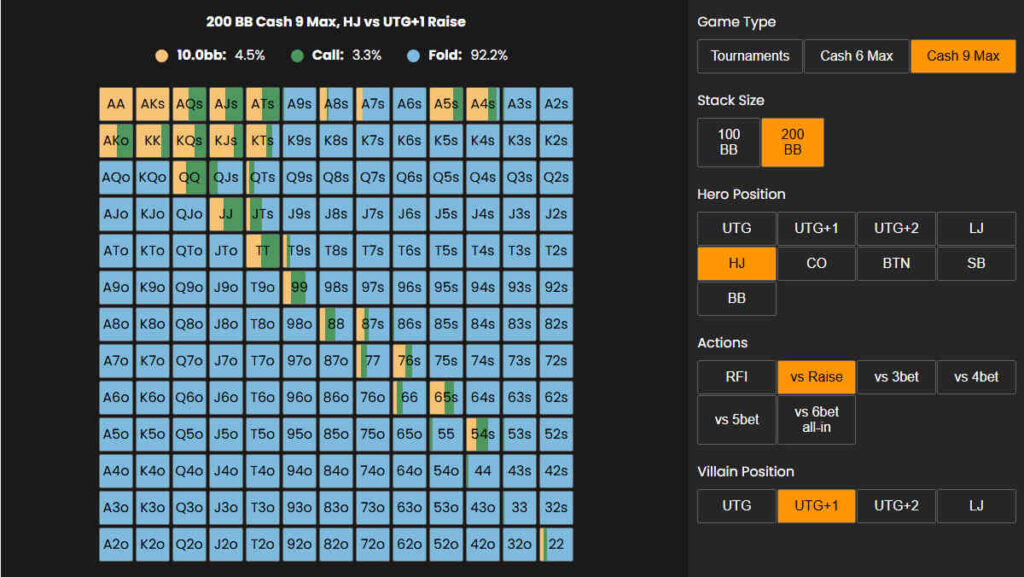1024x577 pixels.
Task: Select the vs 6bet all-in action
Action: point(816,420)
